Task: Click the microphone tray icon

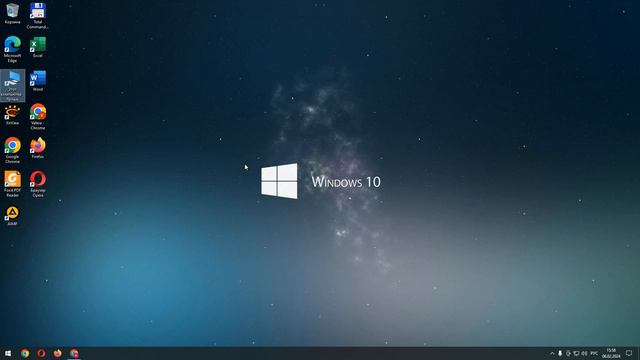Action: (560, 353)
